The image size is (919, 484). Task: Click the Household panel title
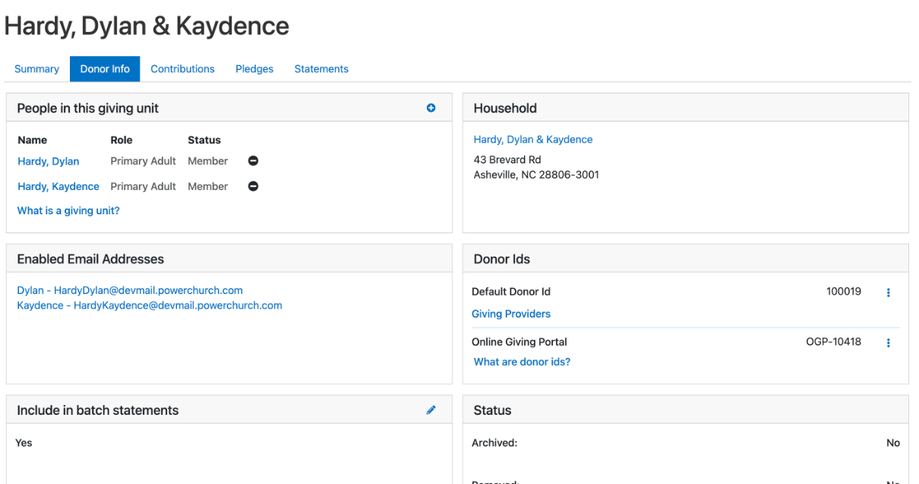point(505,108)
